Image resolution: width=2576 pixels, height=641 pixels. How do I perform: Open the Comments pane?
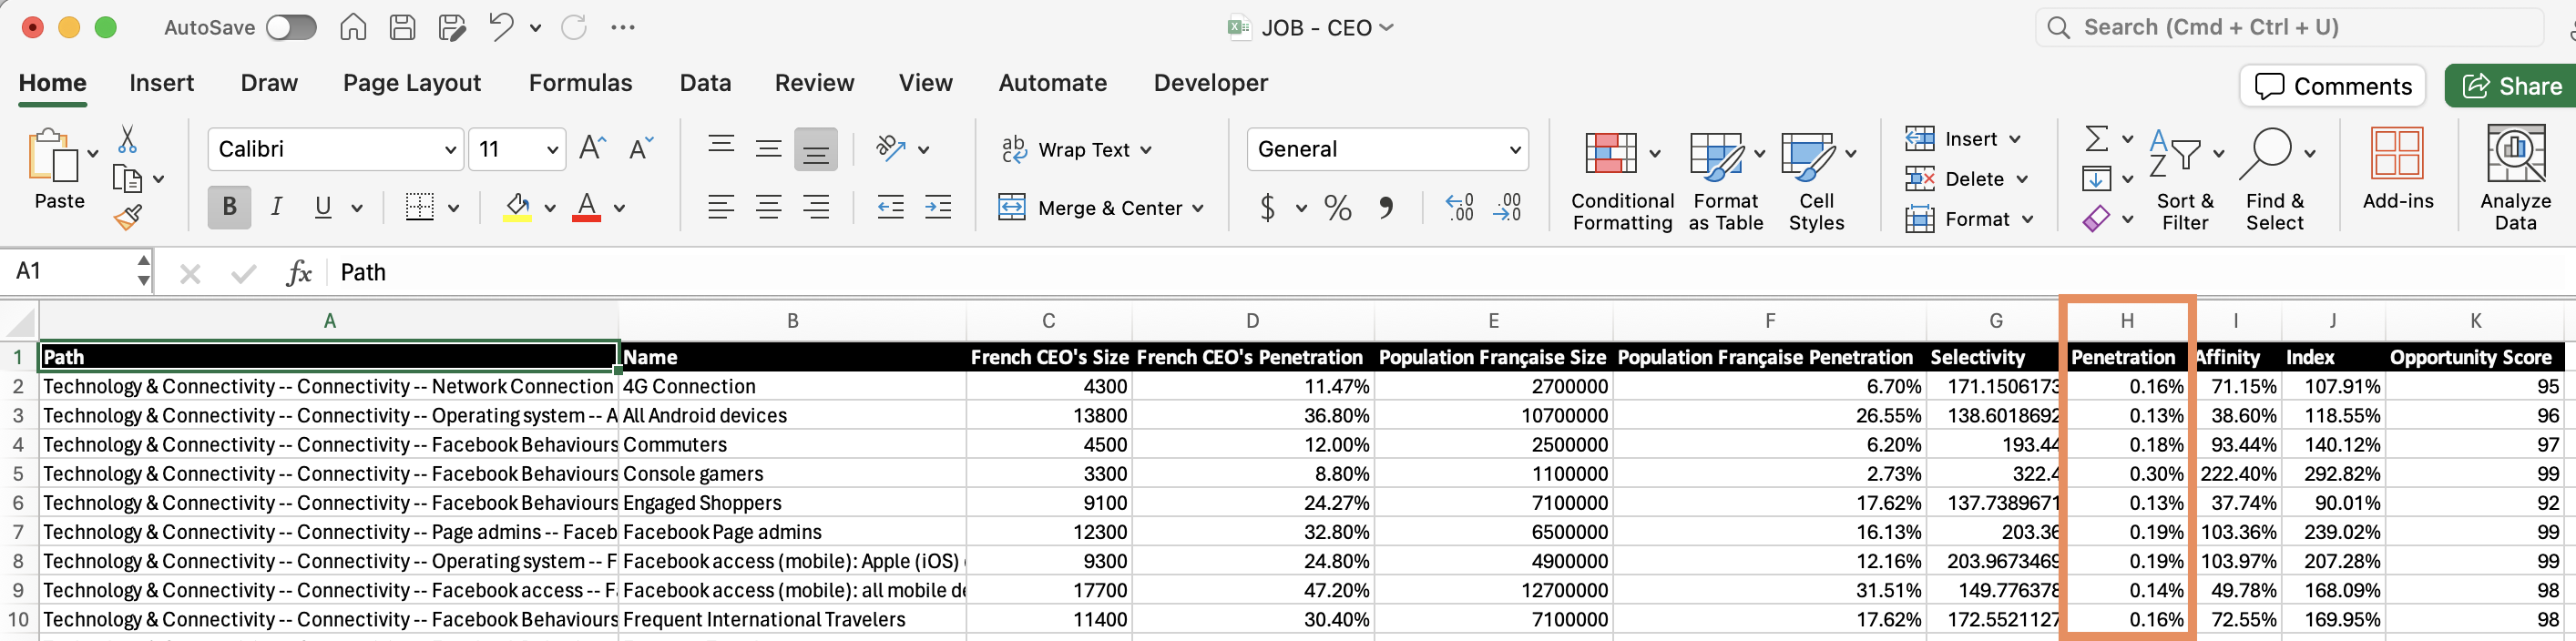pos(2333,86)
